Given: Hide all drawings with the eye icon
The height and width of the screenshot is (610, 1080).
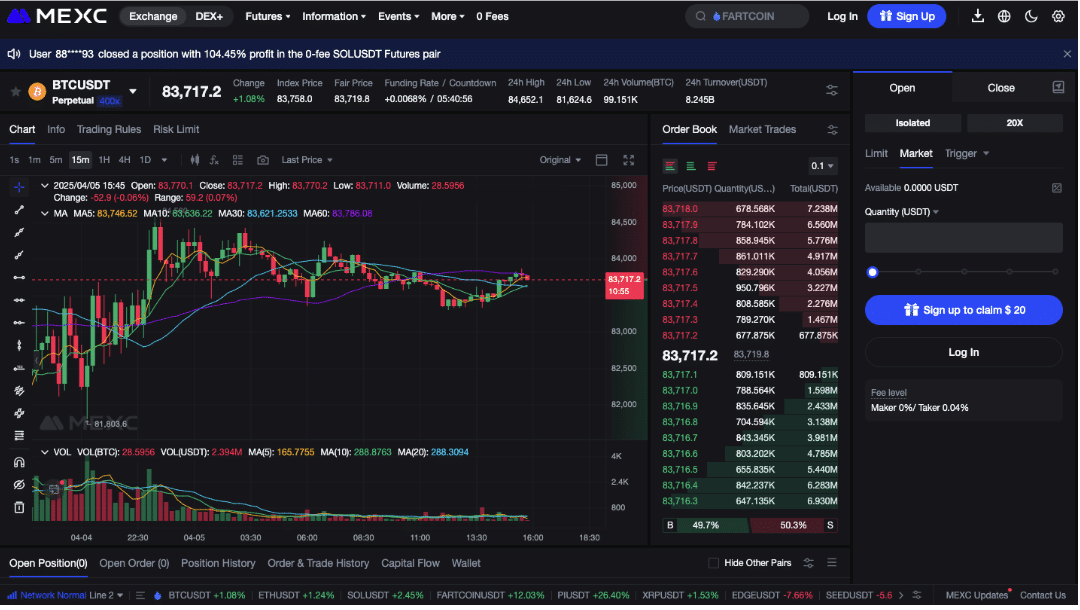Looking at the screenshot, I should coord(19,485).
